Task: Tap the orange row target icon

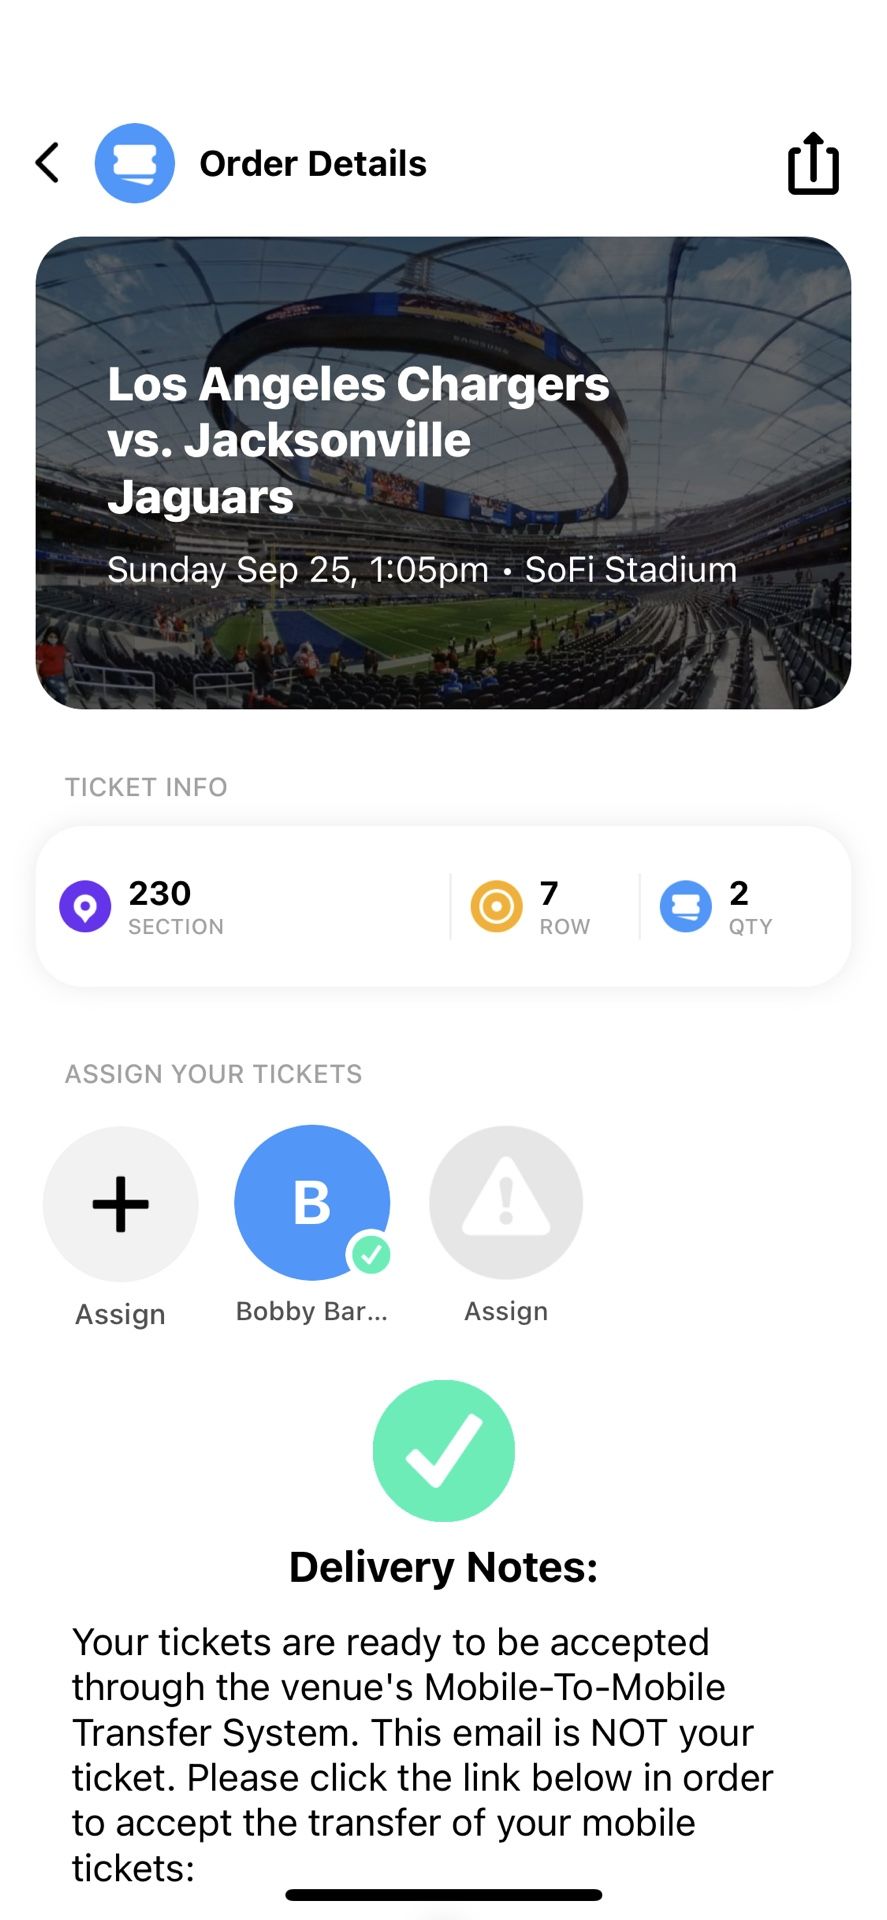Action: coord(496,906)
